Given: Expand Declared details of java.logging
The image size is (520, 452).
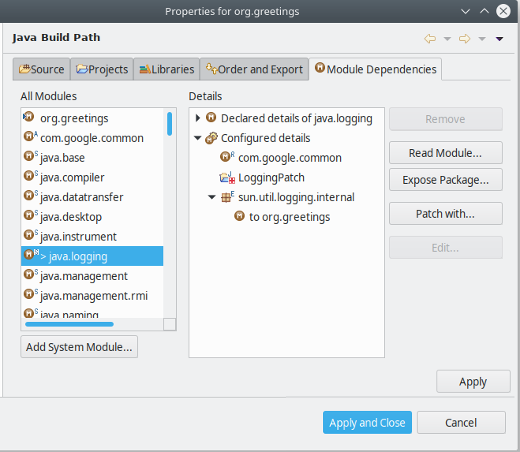Looking at the screenshot, I should (198, 118).
